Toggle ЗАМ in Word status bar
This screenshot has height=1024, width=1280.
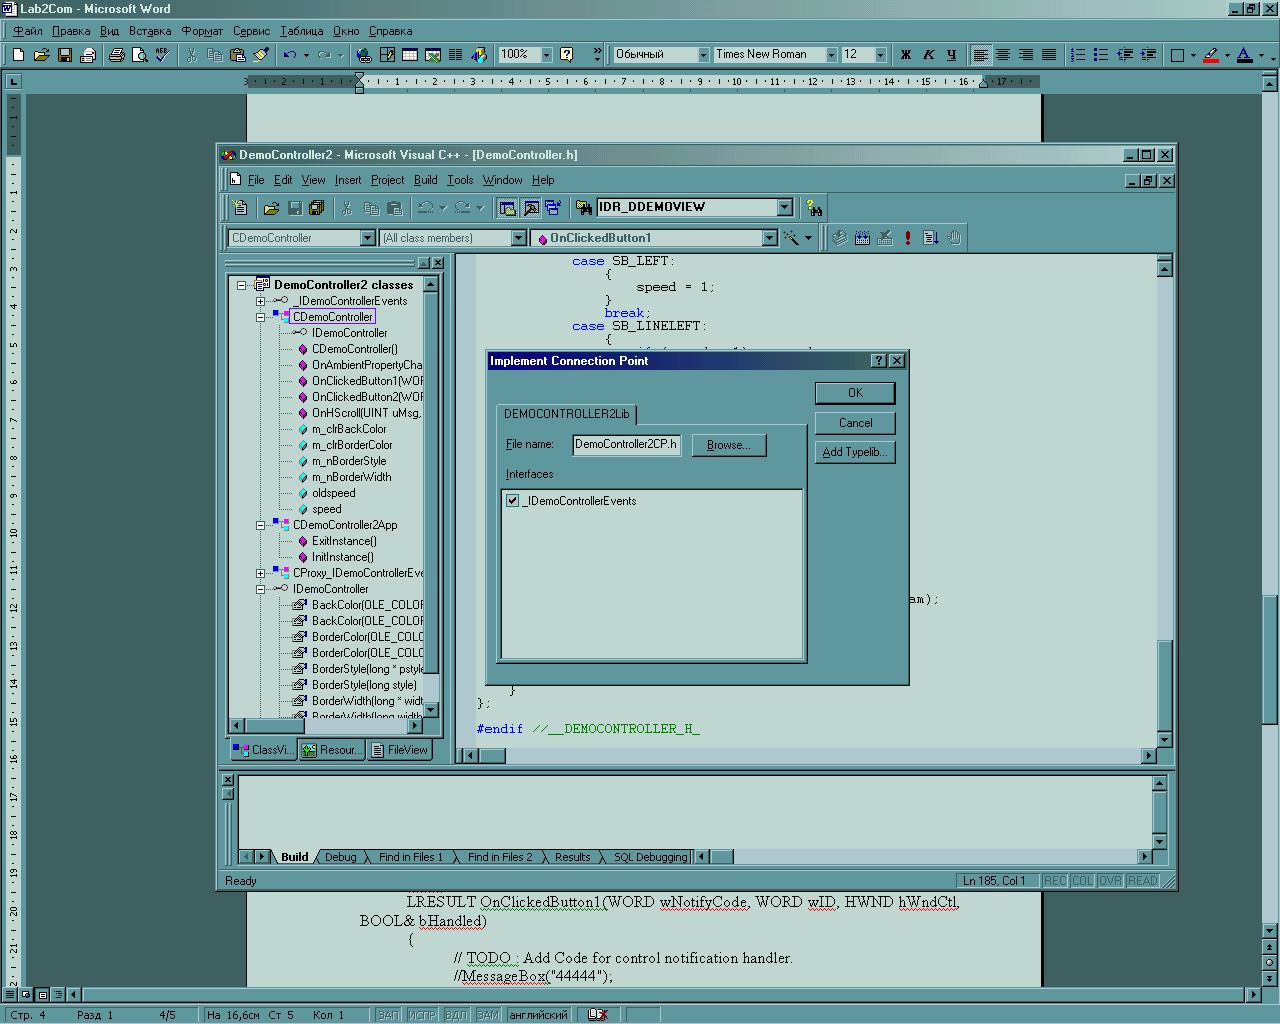point(488,1015)
